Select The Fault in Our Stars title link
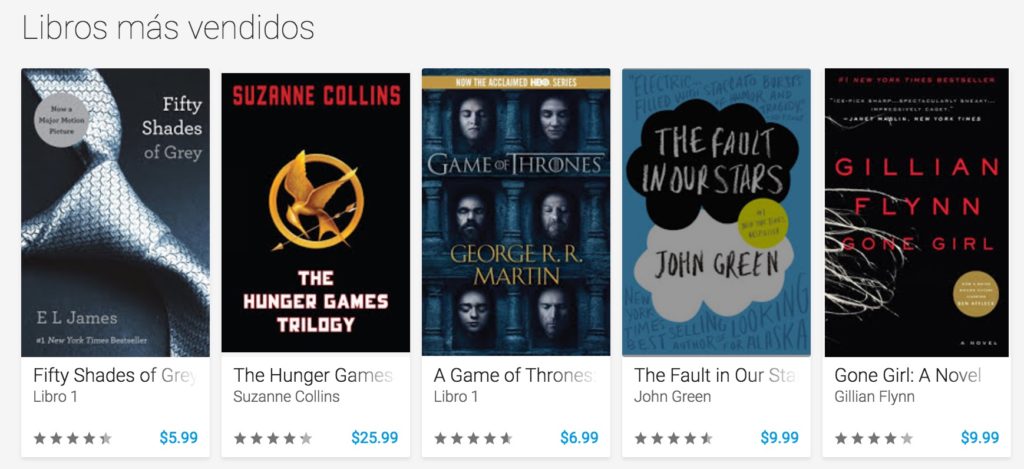This screenshot has height=469, width=1024. tap(716, 376)
